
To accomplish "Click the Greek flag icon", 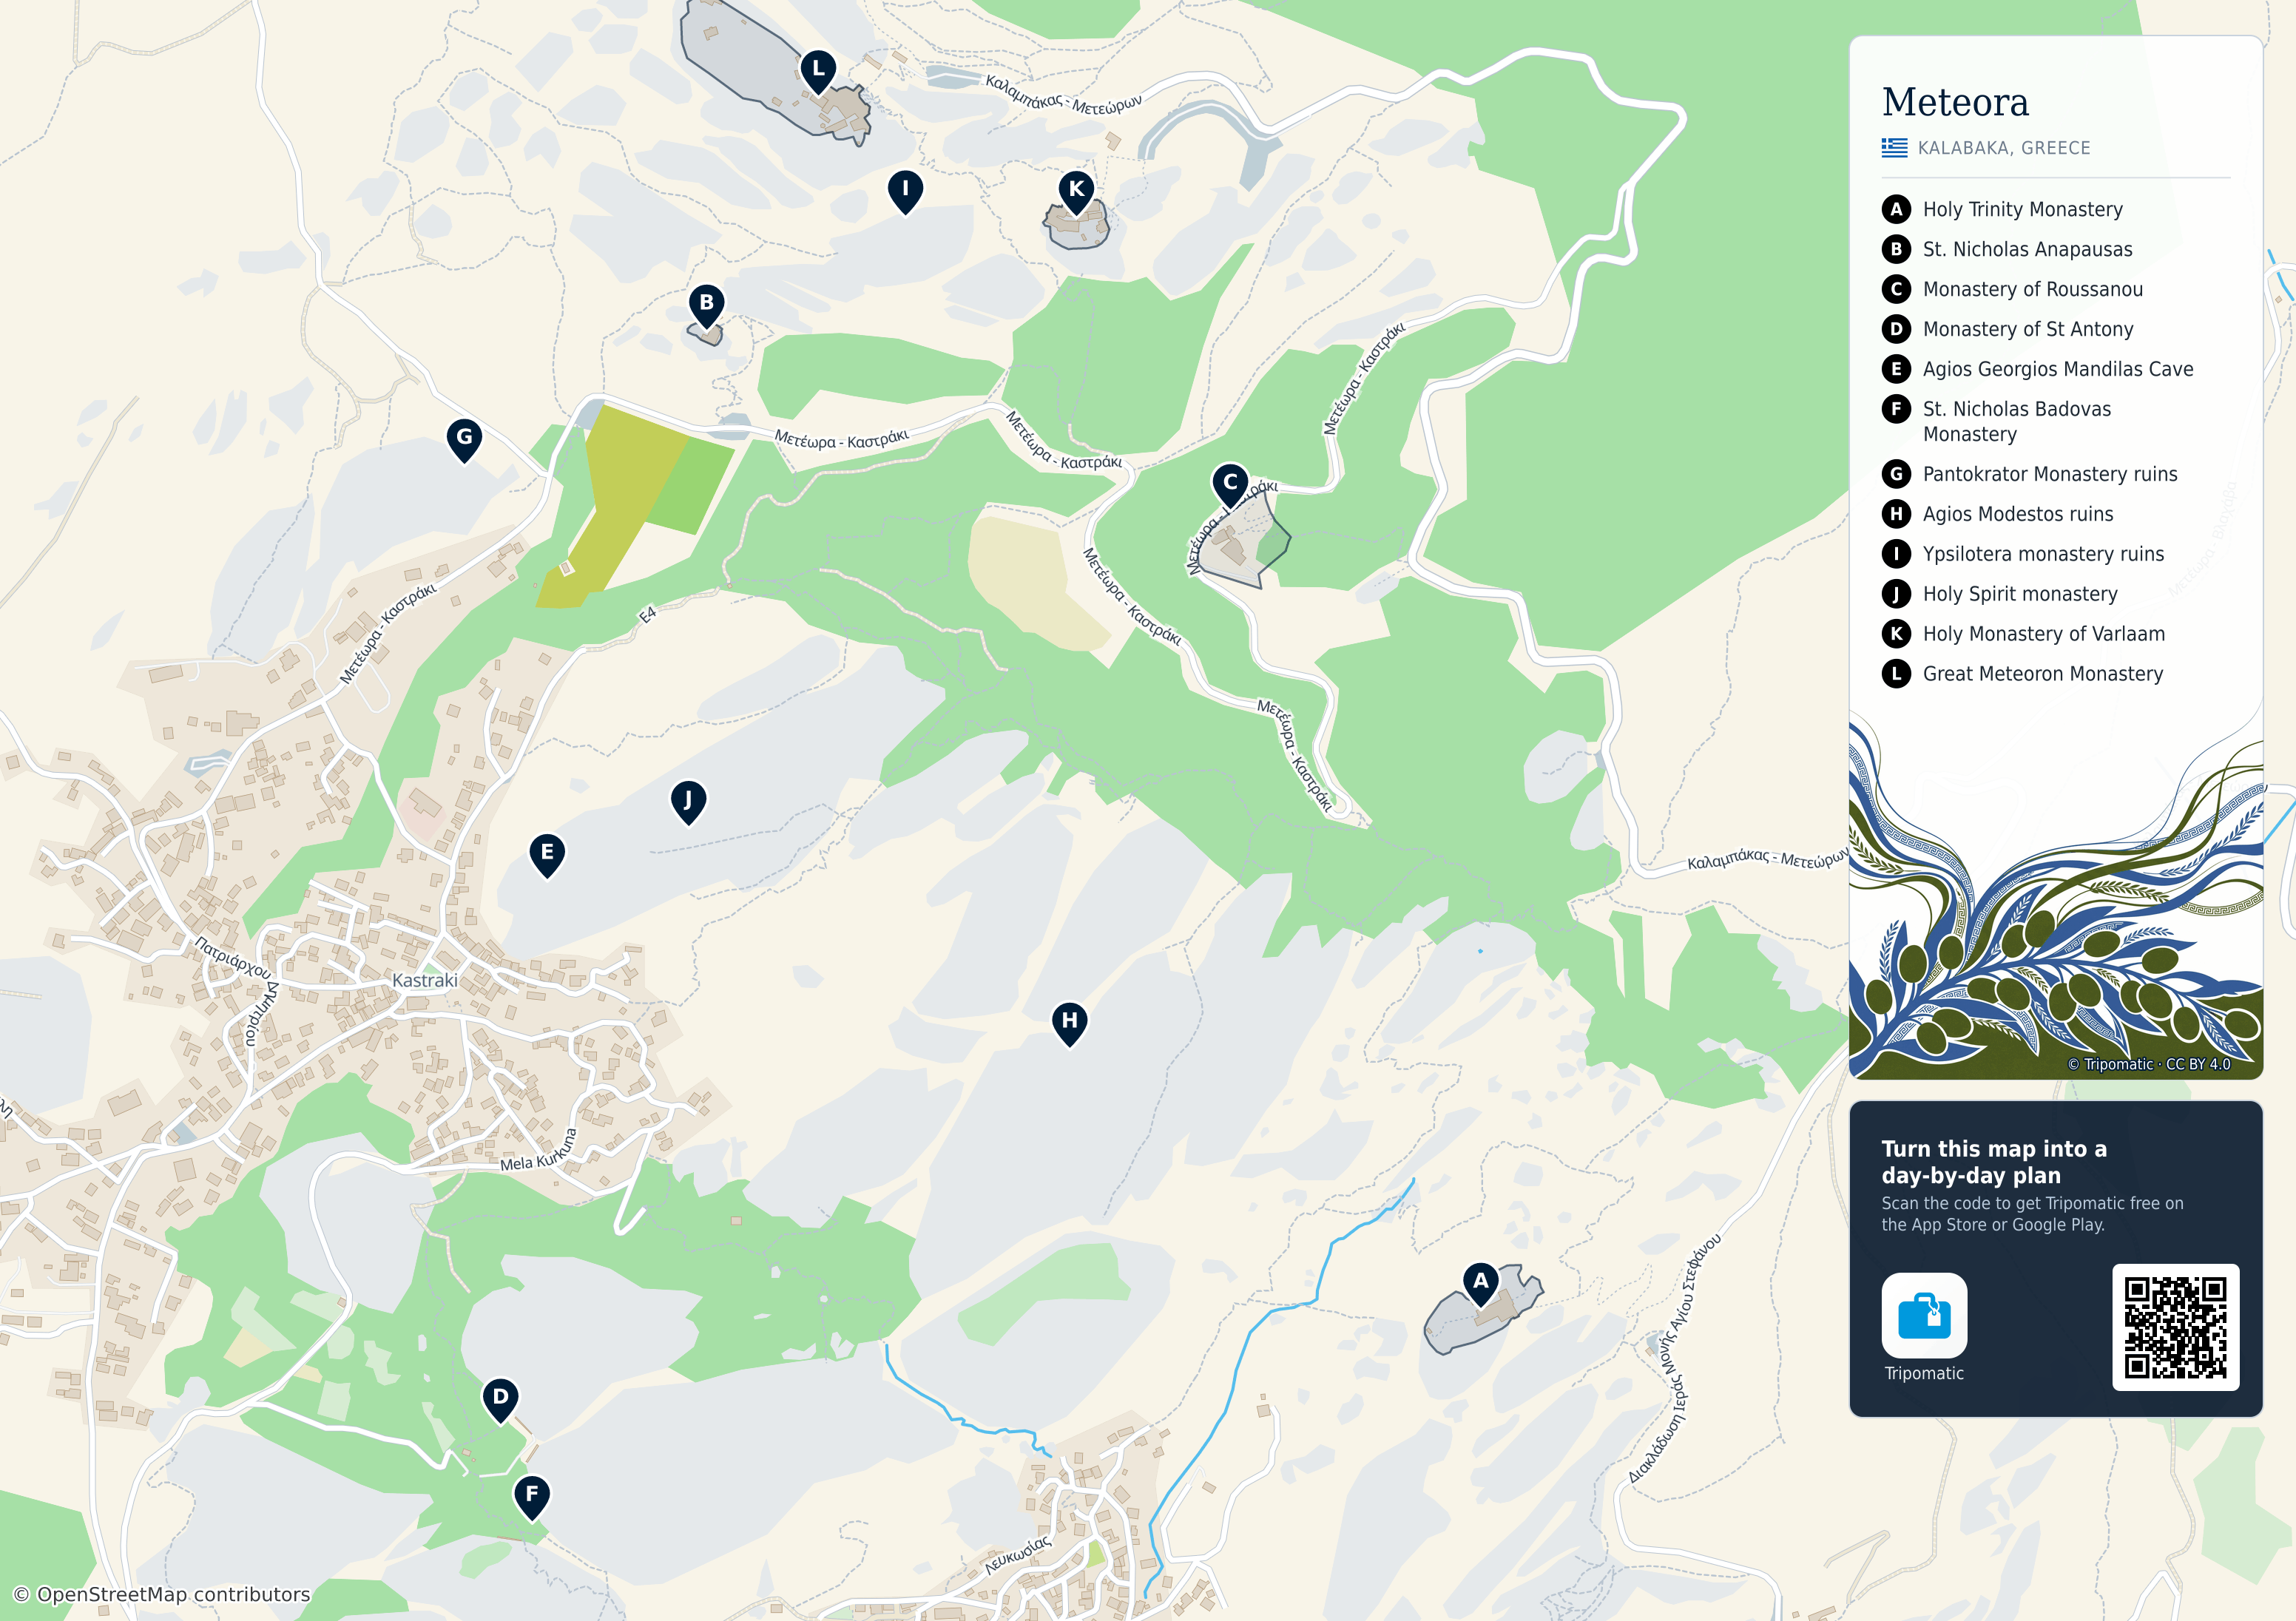I will [x=1894, y=148].
